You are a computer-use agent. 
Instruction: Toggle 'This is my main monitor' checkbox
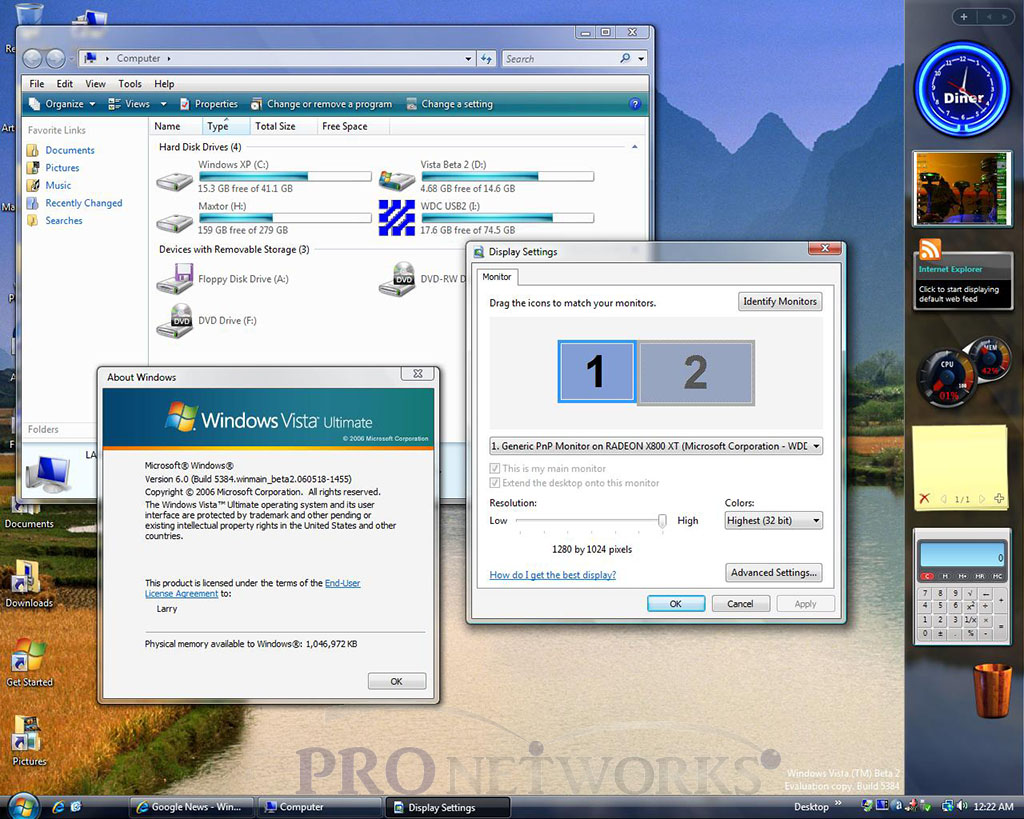pyautogui.click(x=495, y=468)
